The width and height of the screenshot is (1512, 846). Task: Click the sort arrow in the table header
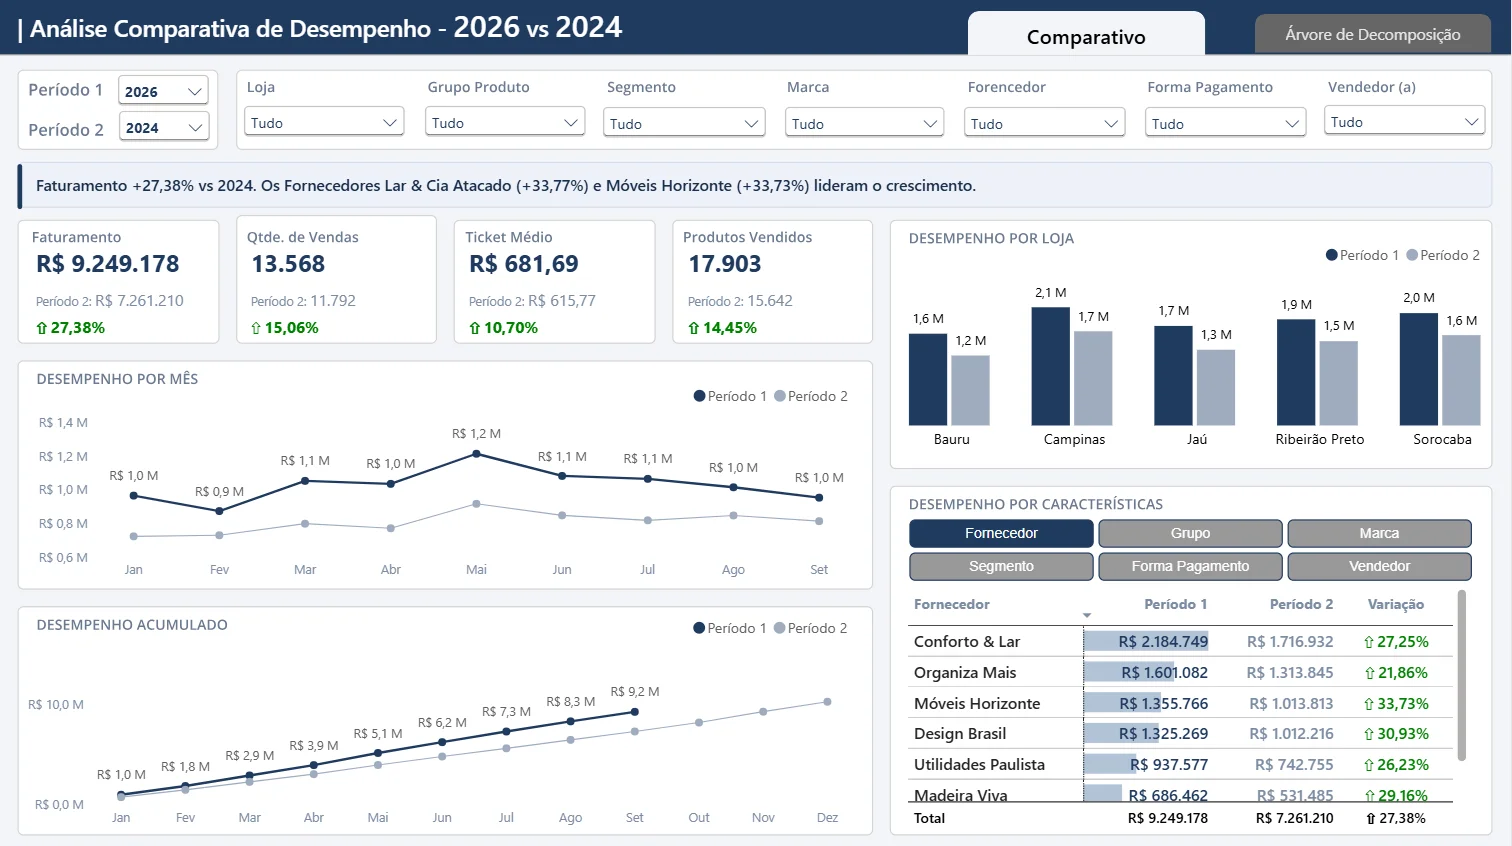pos(1087,615)
